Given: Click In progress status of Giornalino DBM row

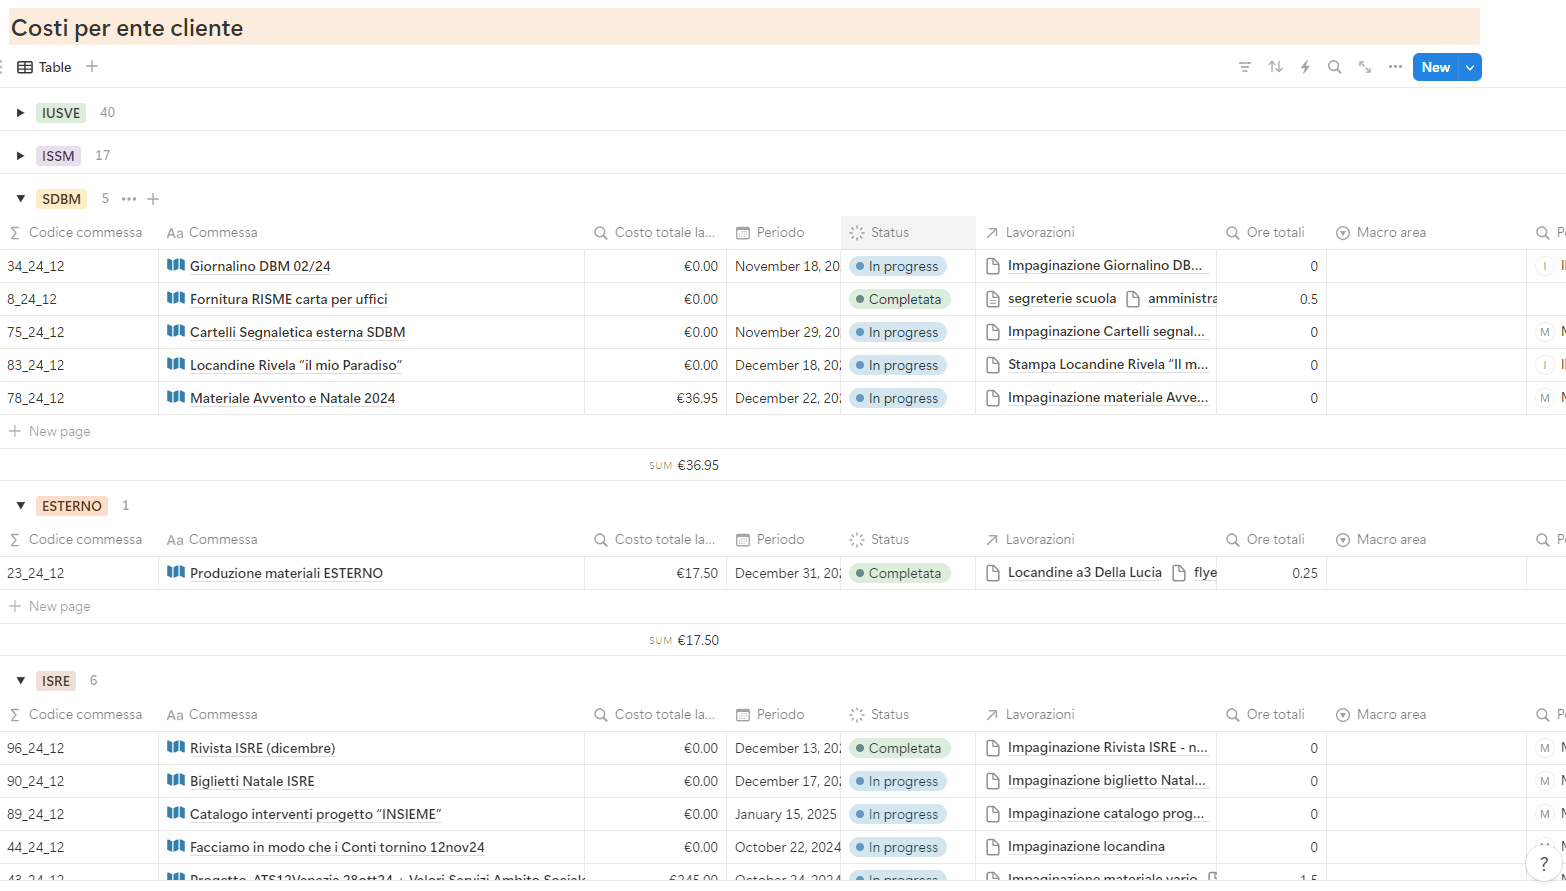Looking at the screenshot, I should tap(898, 266).
